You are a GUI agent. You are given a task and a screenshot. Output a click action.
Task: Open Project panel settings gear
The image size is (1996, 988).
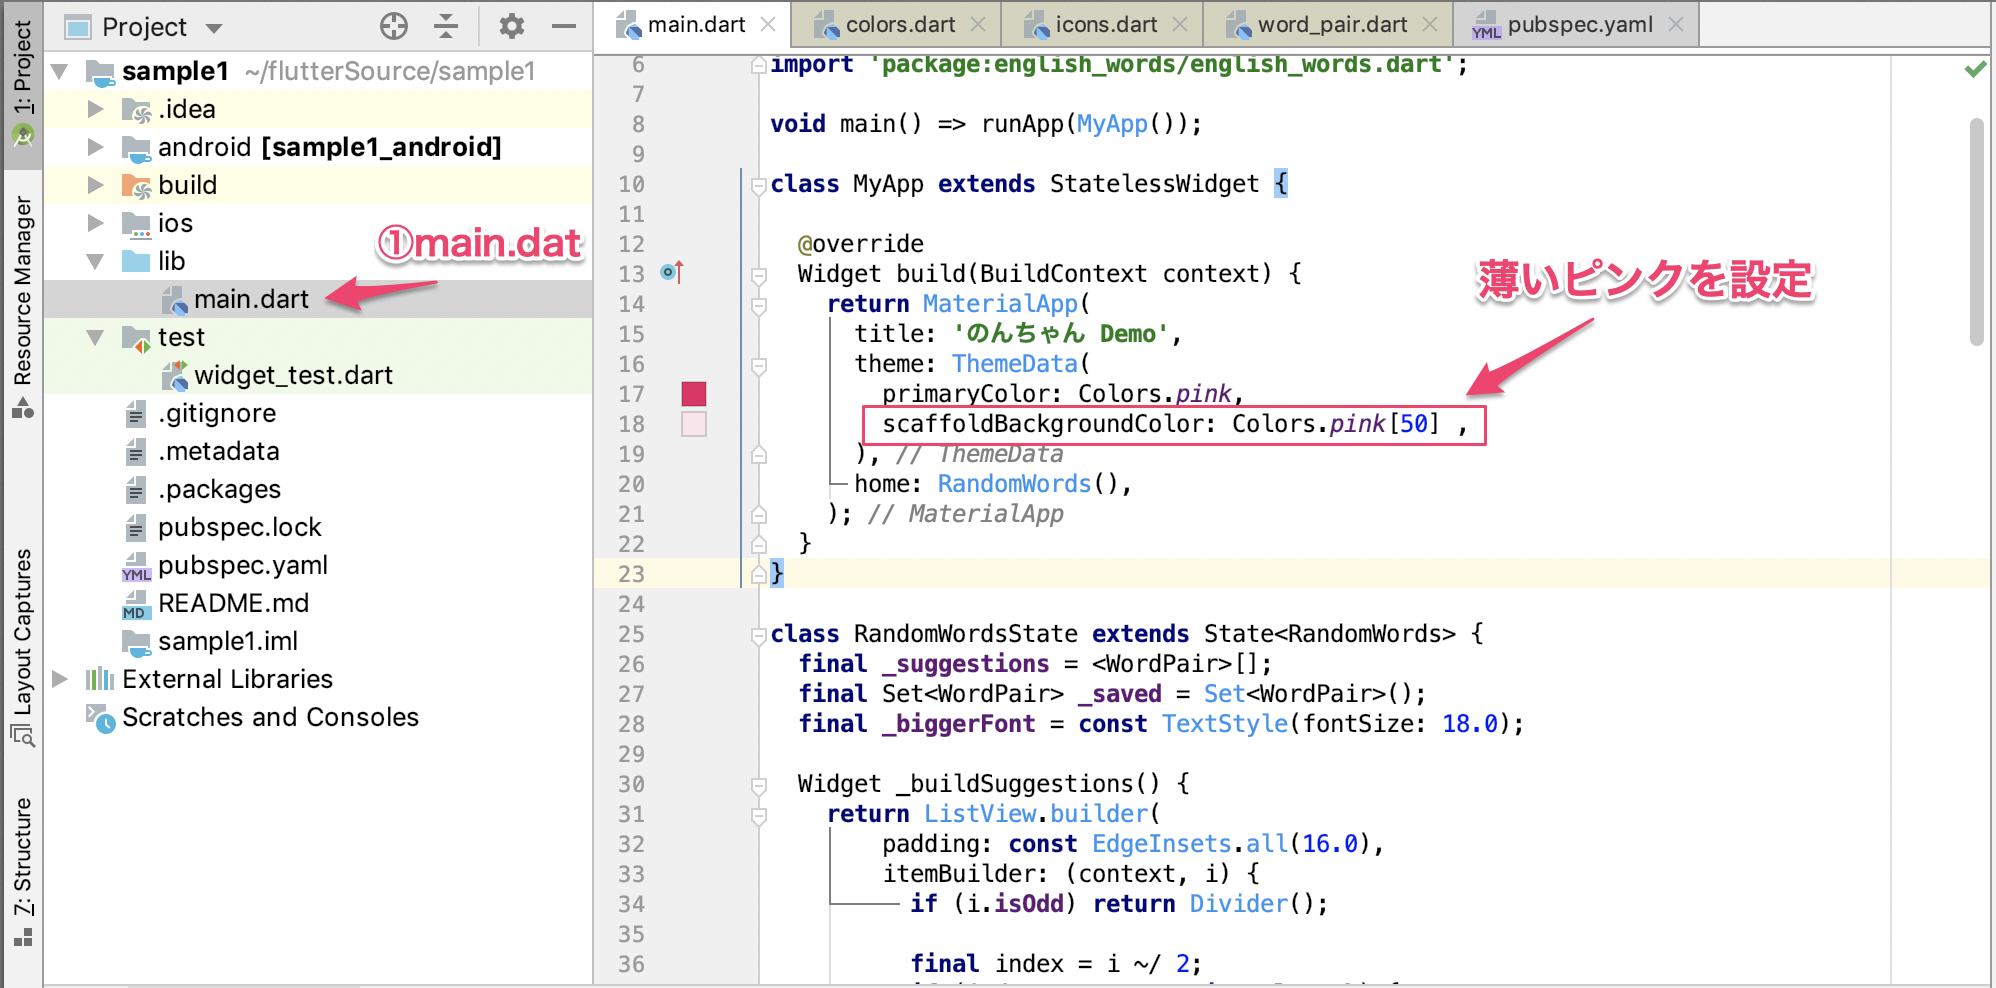click(512, 27)
